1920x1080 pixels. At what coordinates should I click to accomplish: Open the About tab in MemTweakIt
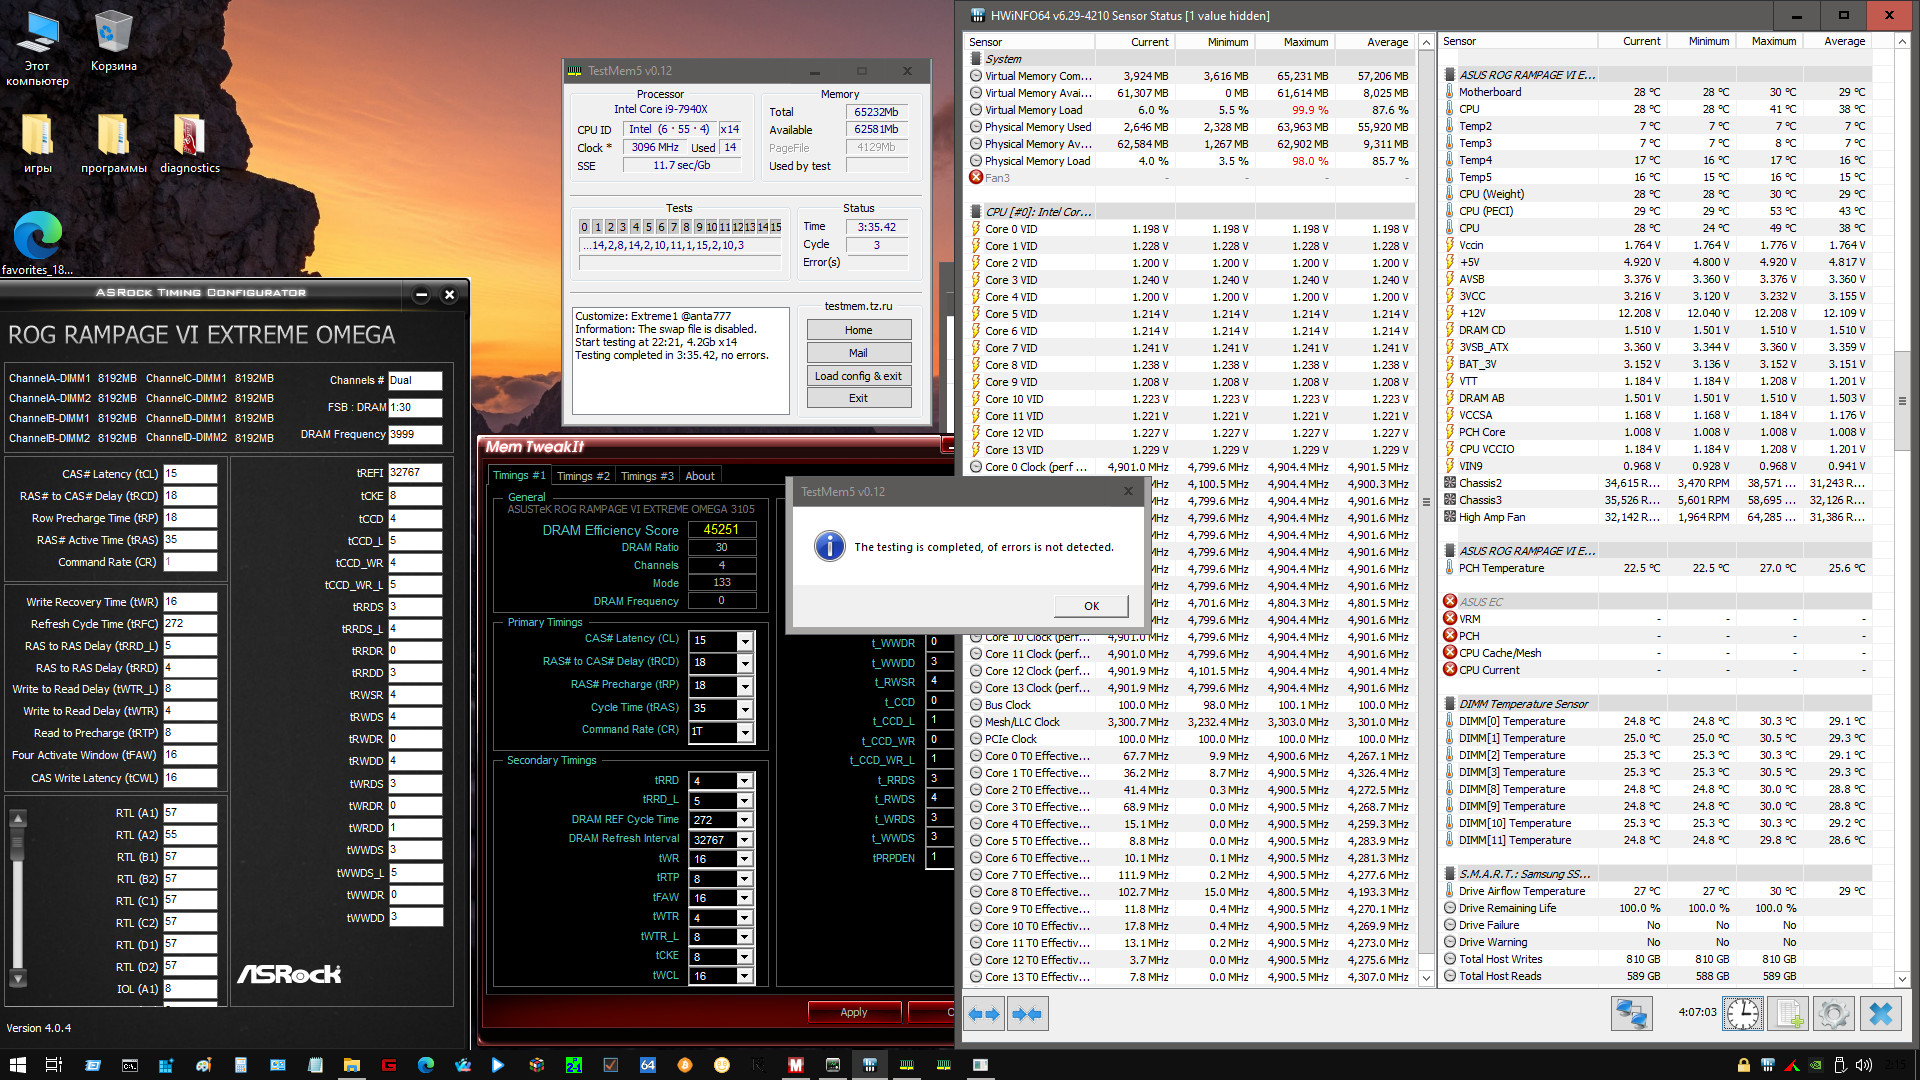coord(699,476)
